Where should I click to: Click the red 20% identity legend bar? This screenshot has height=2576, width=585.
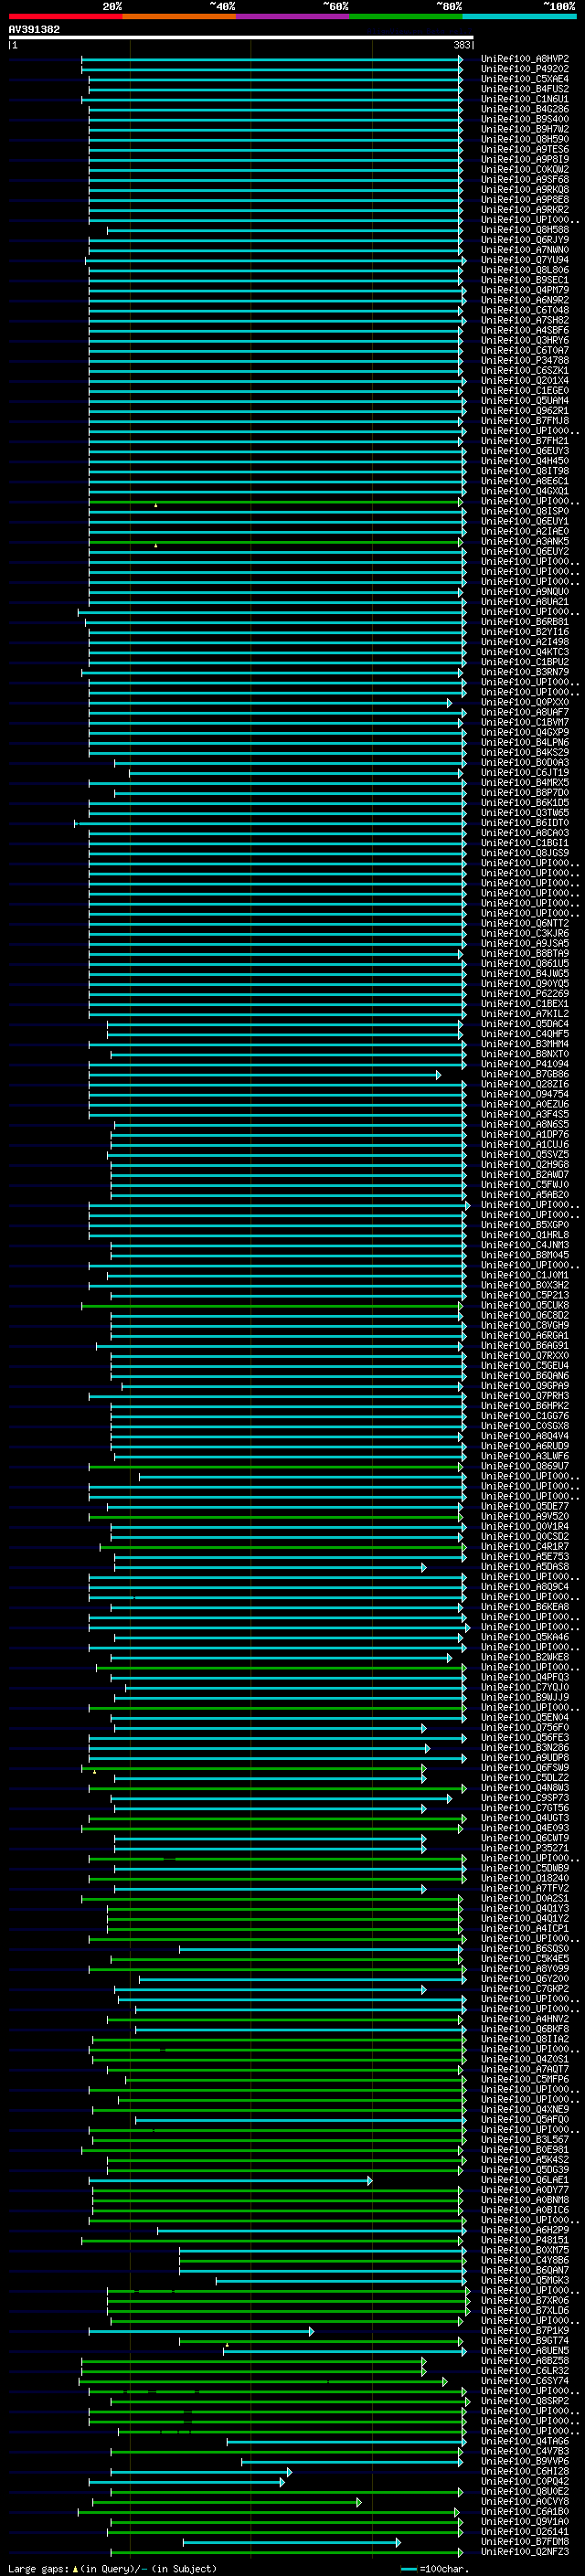pyautogui.click(x=65, y=16)
